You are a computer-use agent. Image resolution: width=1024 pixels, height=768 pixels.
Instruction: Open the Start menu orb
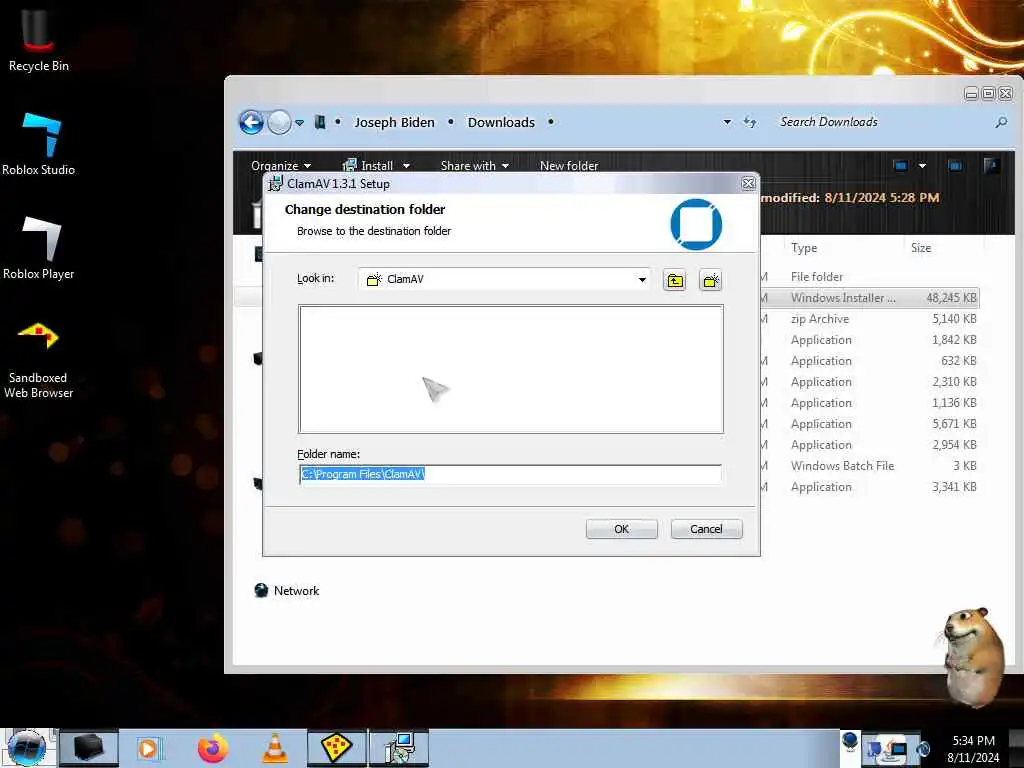[26, 748]
